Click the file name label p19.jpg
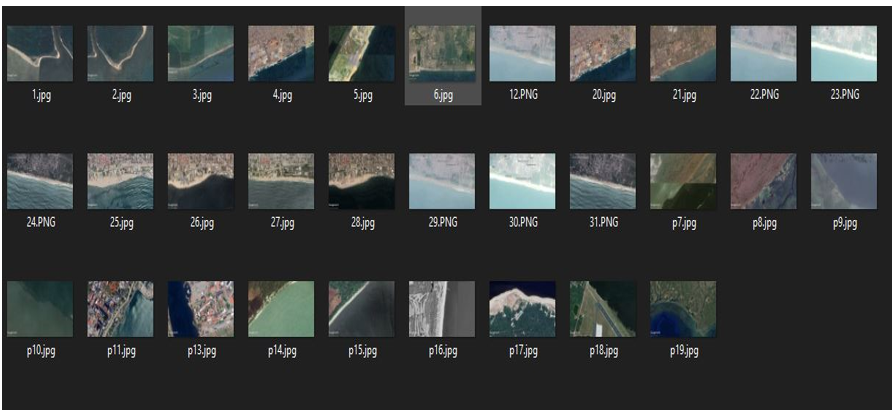 (683, 351)
